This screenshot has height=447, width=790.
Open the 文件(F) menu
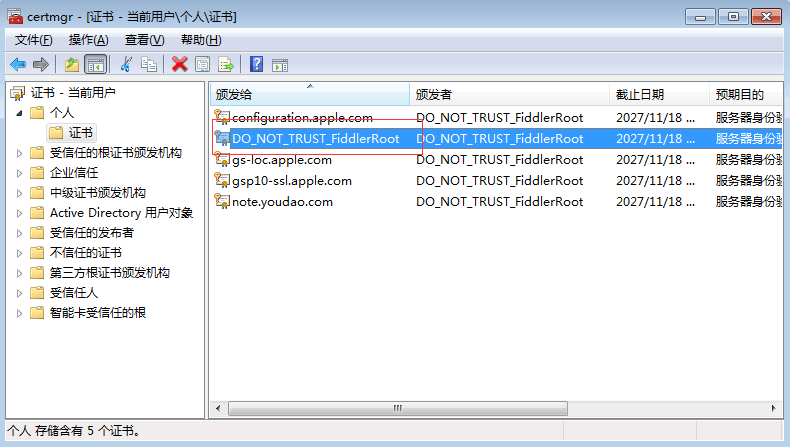click(33, 40)
